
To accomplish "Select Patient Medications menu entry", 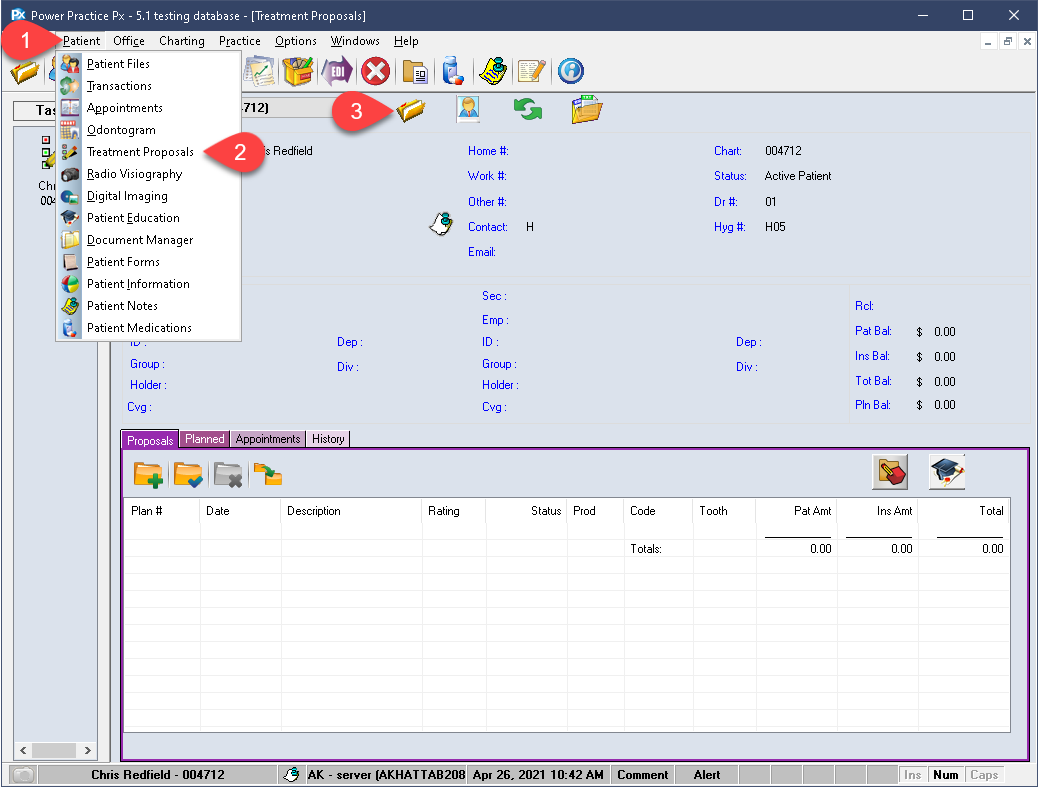I will coord(148,328).
